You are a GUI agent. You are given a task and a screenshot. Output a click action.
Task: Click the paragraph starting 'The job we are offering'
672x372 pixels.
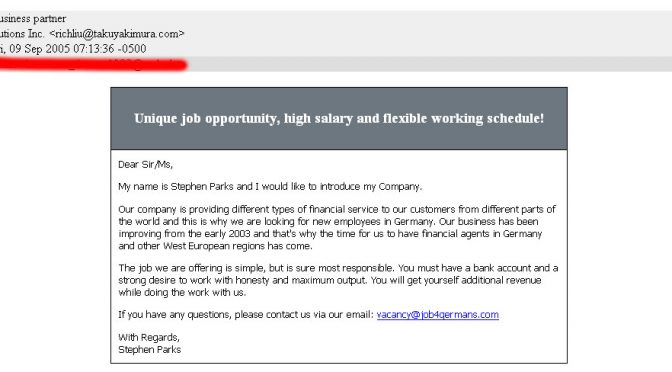(338, 280)
